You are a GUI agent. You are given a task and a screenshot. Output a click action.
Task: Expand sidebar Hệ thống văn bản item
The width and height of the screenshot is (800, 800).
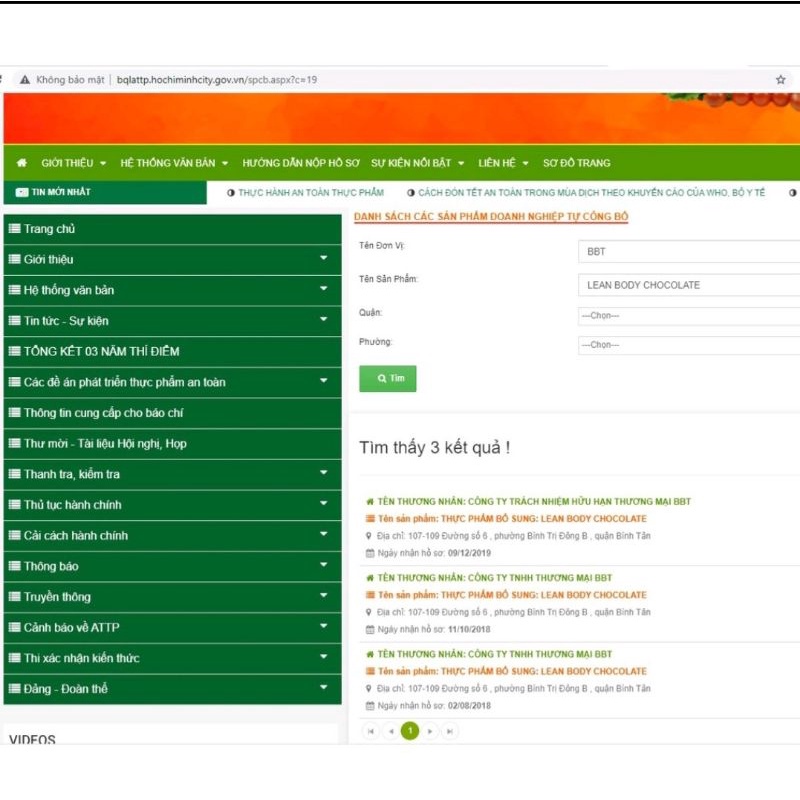click(172, 290)
